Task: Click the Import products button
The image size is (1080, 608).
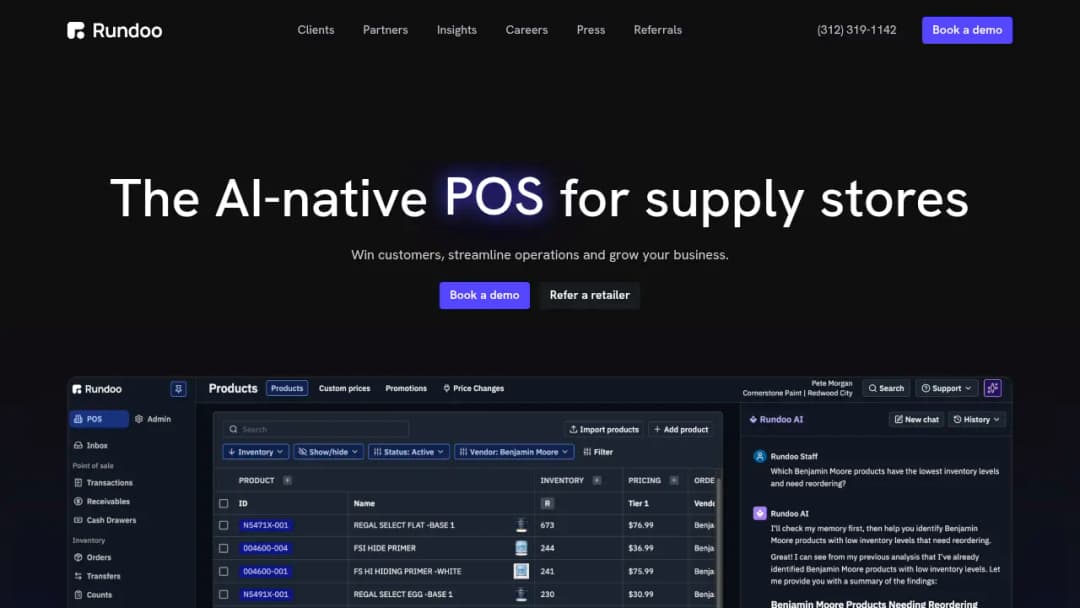Action: tap(604, 430)
